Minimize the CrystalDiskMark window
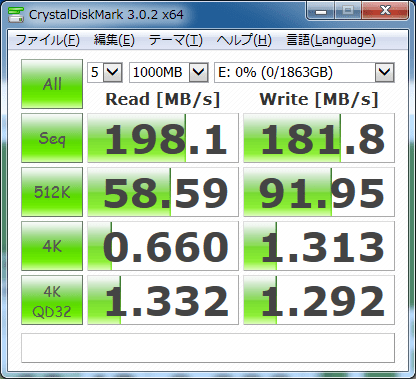This screenshot has width=416, height=379. [321, 12]
